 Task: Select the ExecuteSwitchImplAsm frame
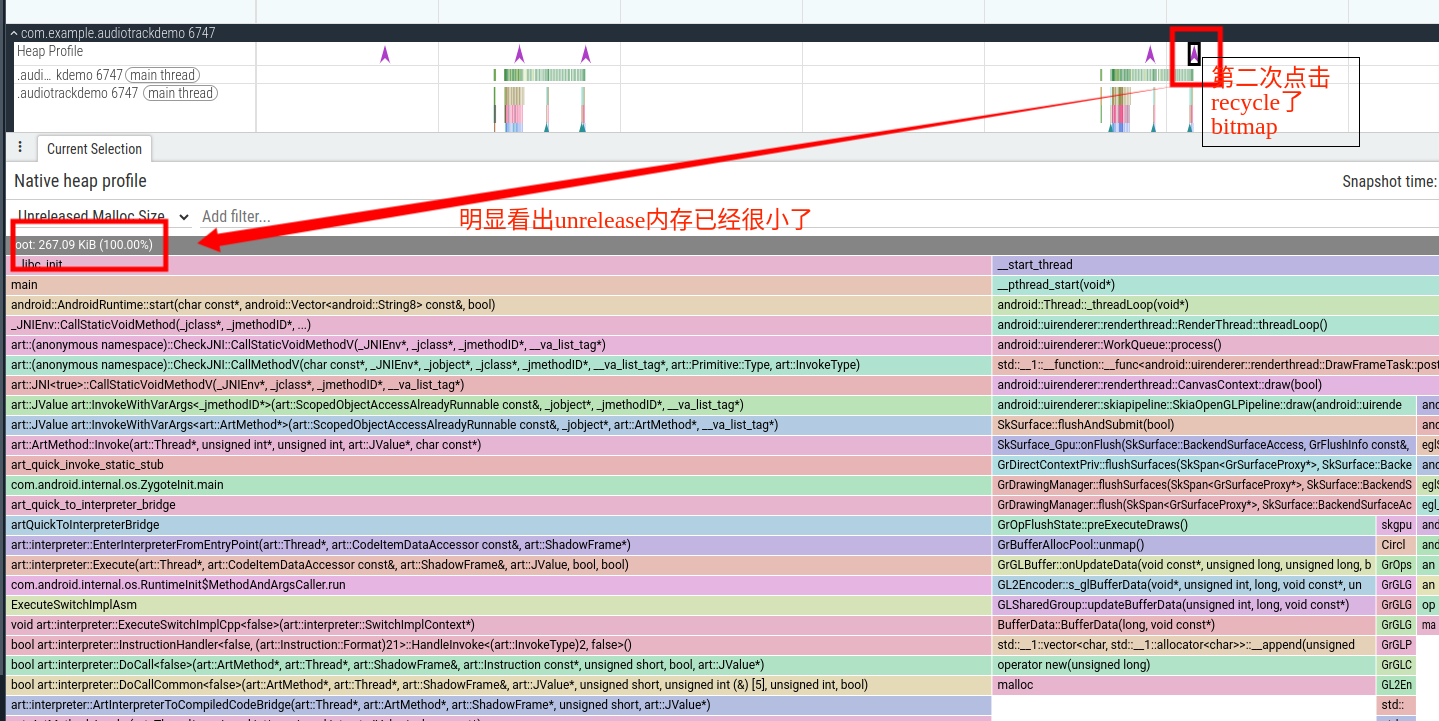(x=499, y=605)
